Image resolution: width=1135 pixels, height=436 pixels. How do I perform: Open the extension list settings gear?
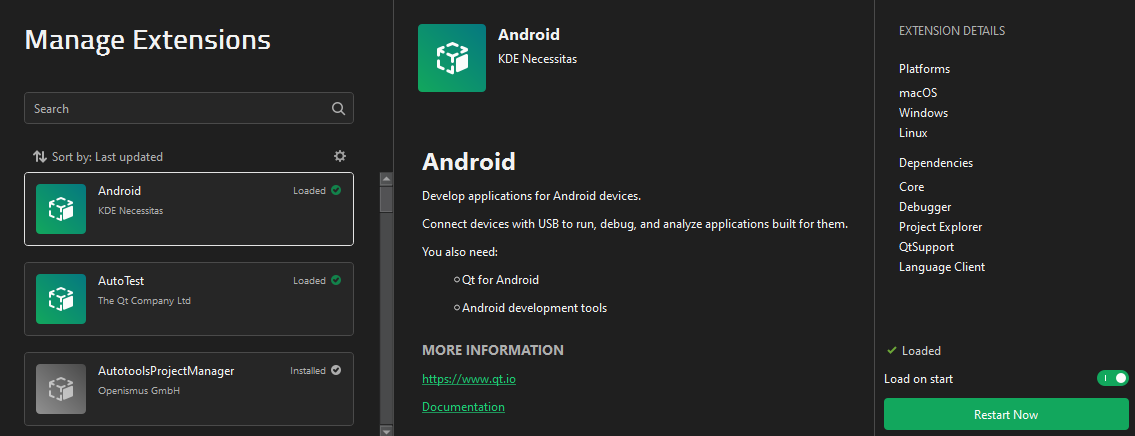[339, 156]
